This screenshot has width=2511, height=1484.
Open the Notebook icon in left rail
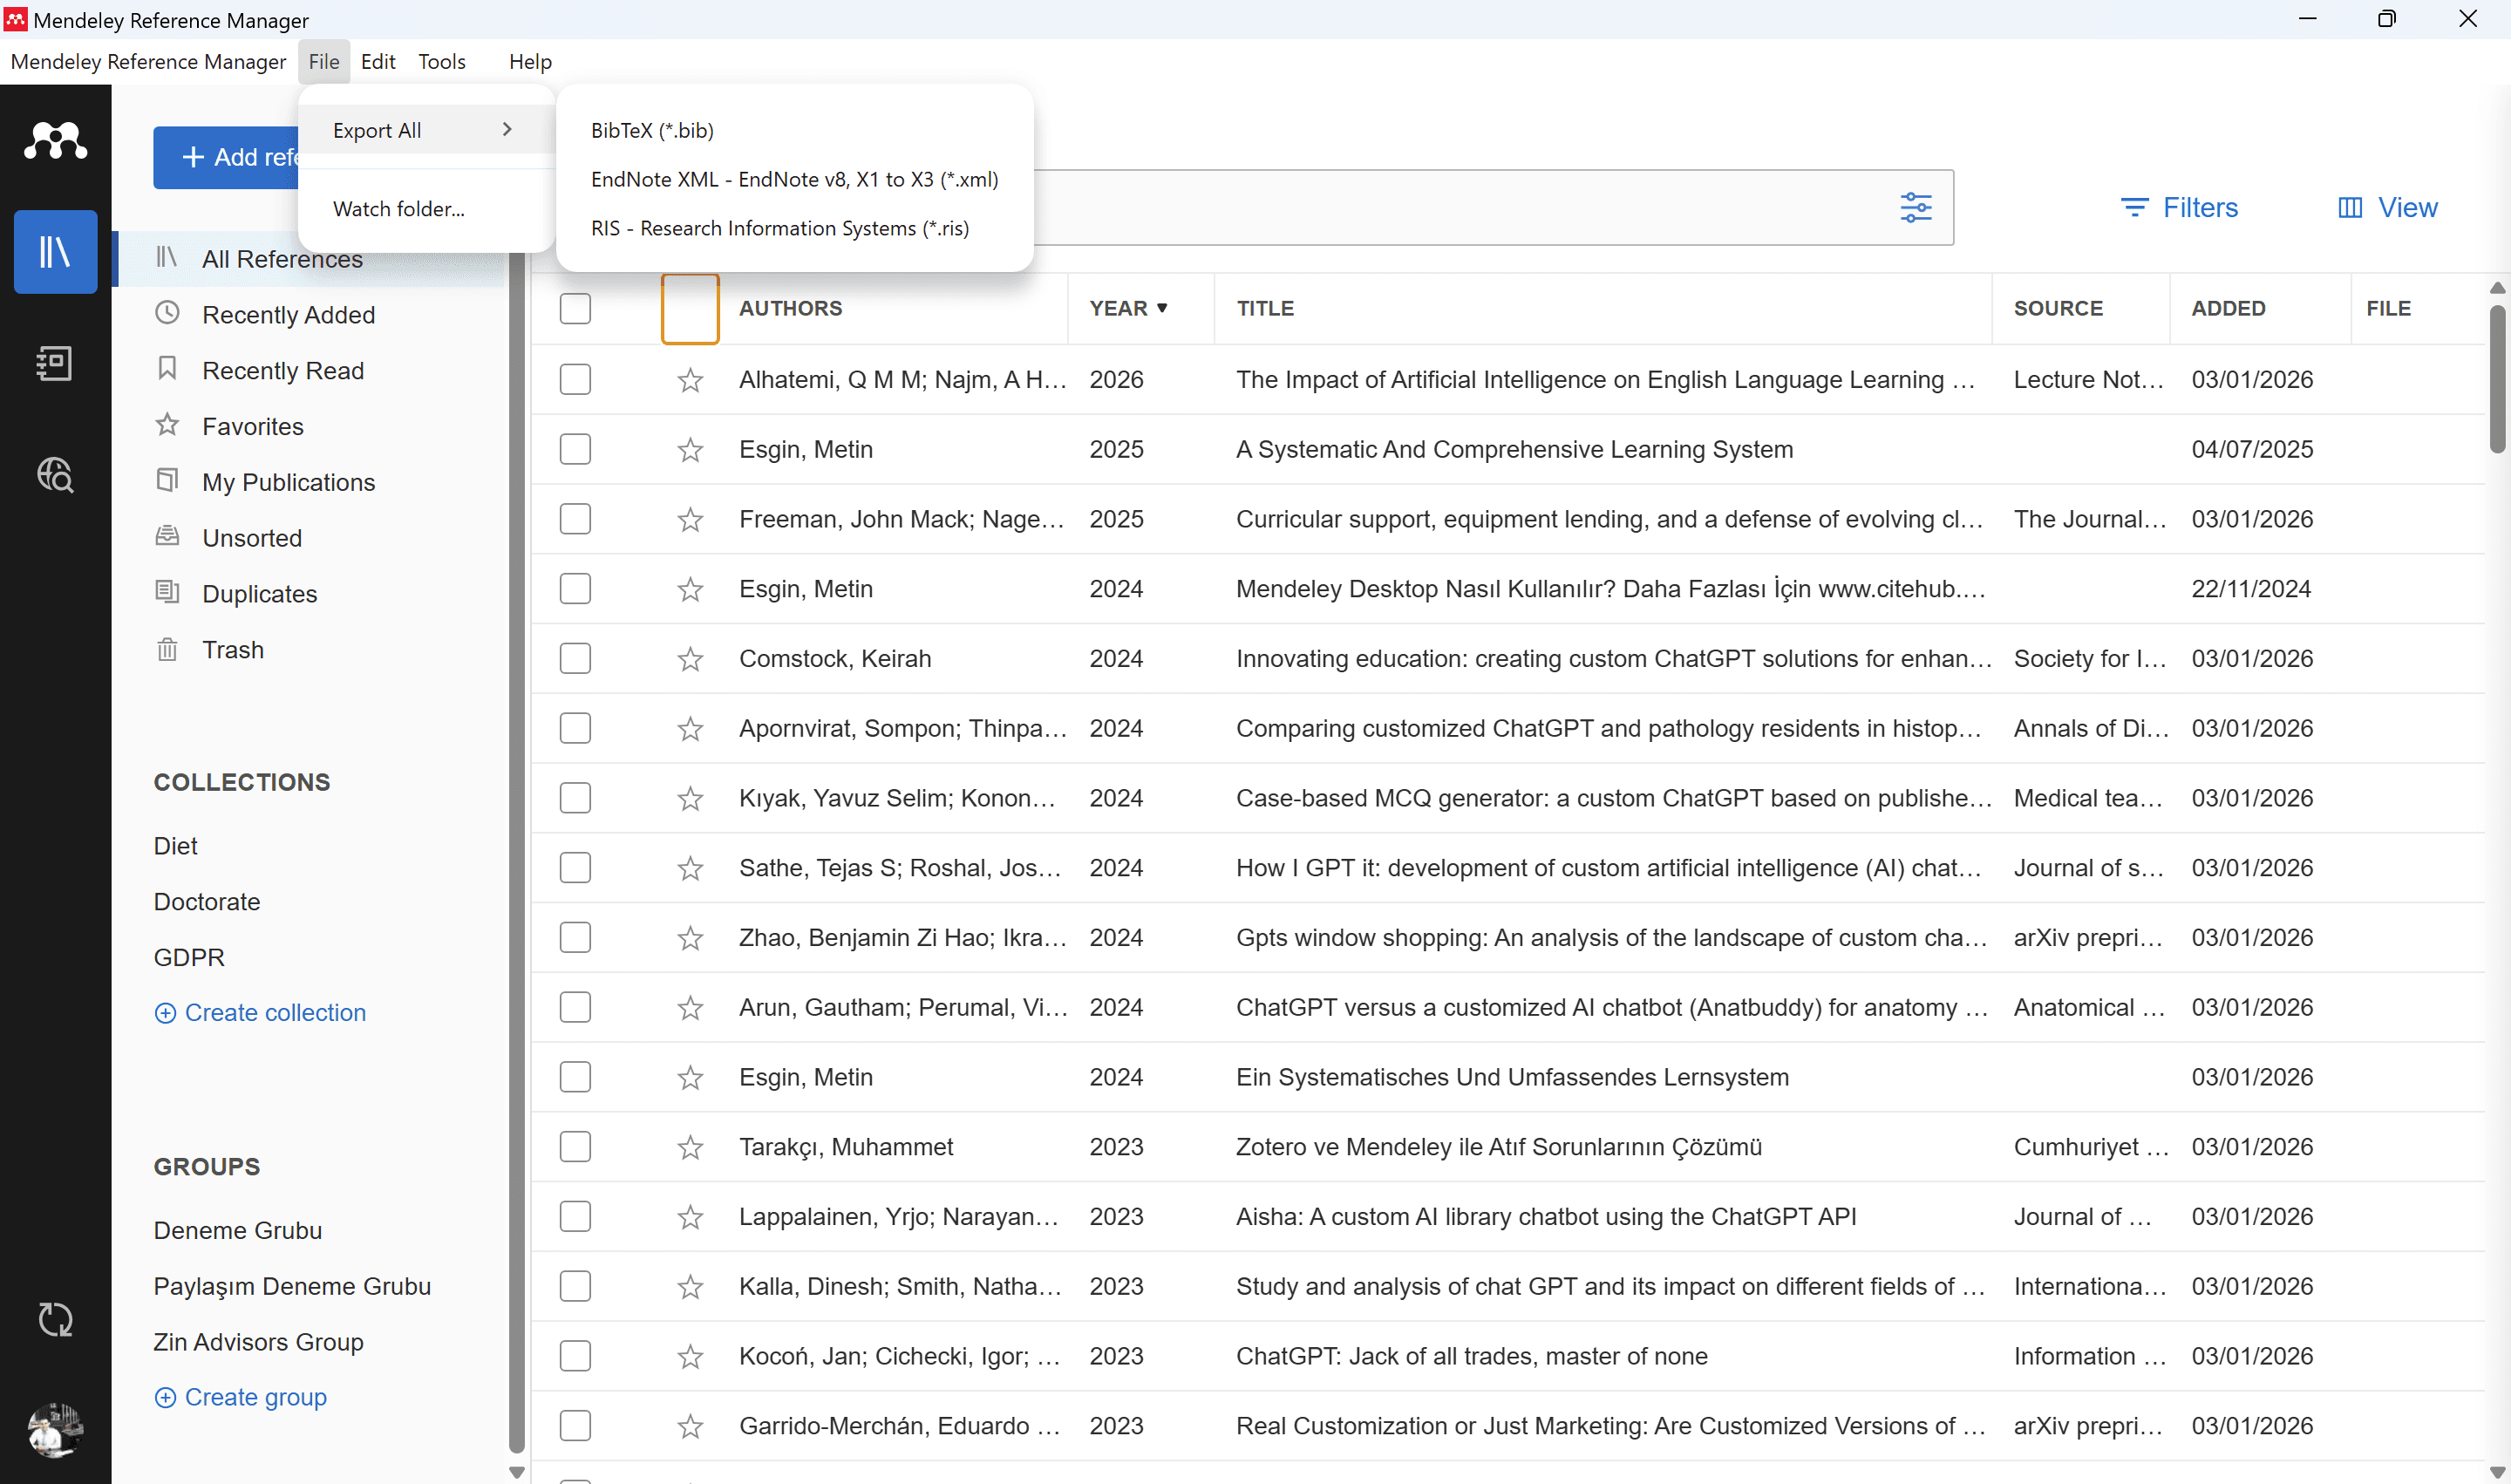(55, 363)
